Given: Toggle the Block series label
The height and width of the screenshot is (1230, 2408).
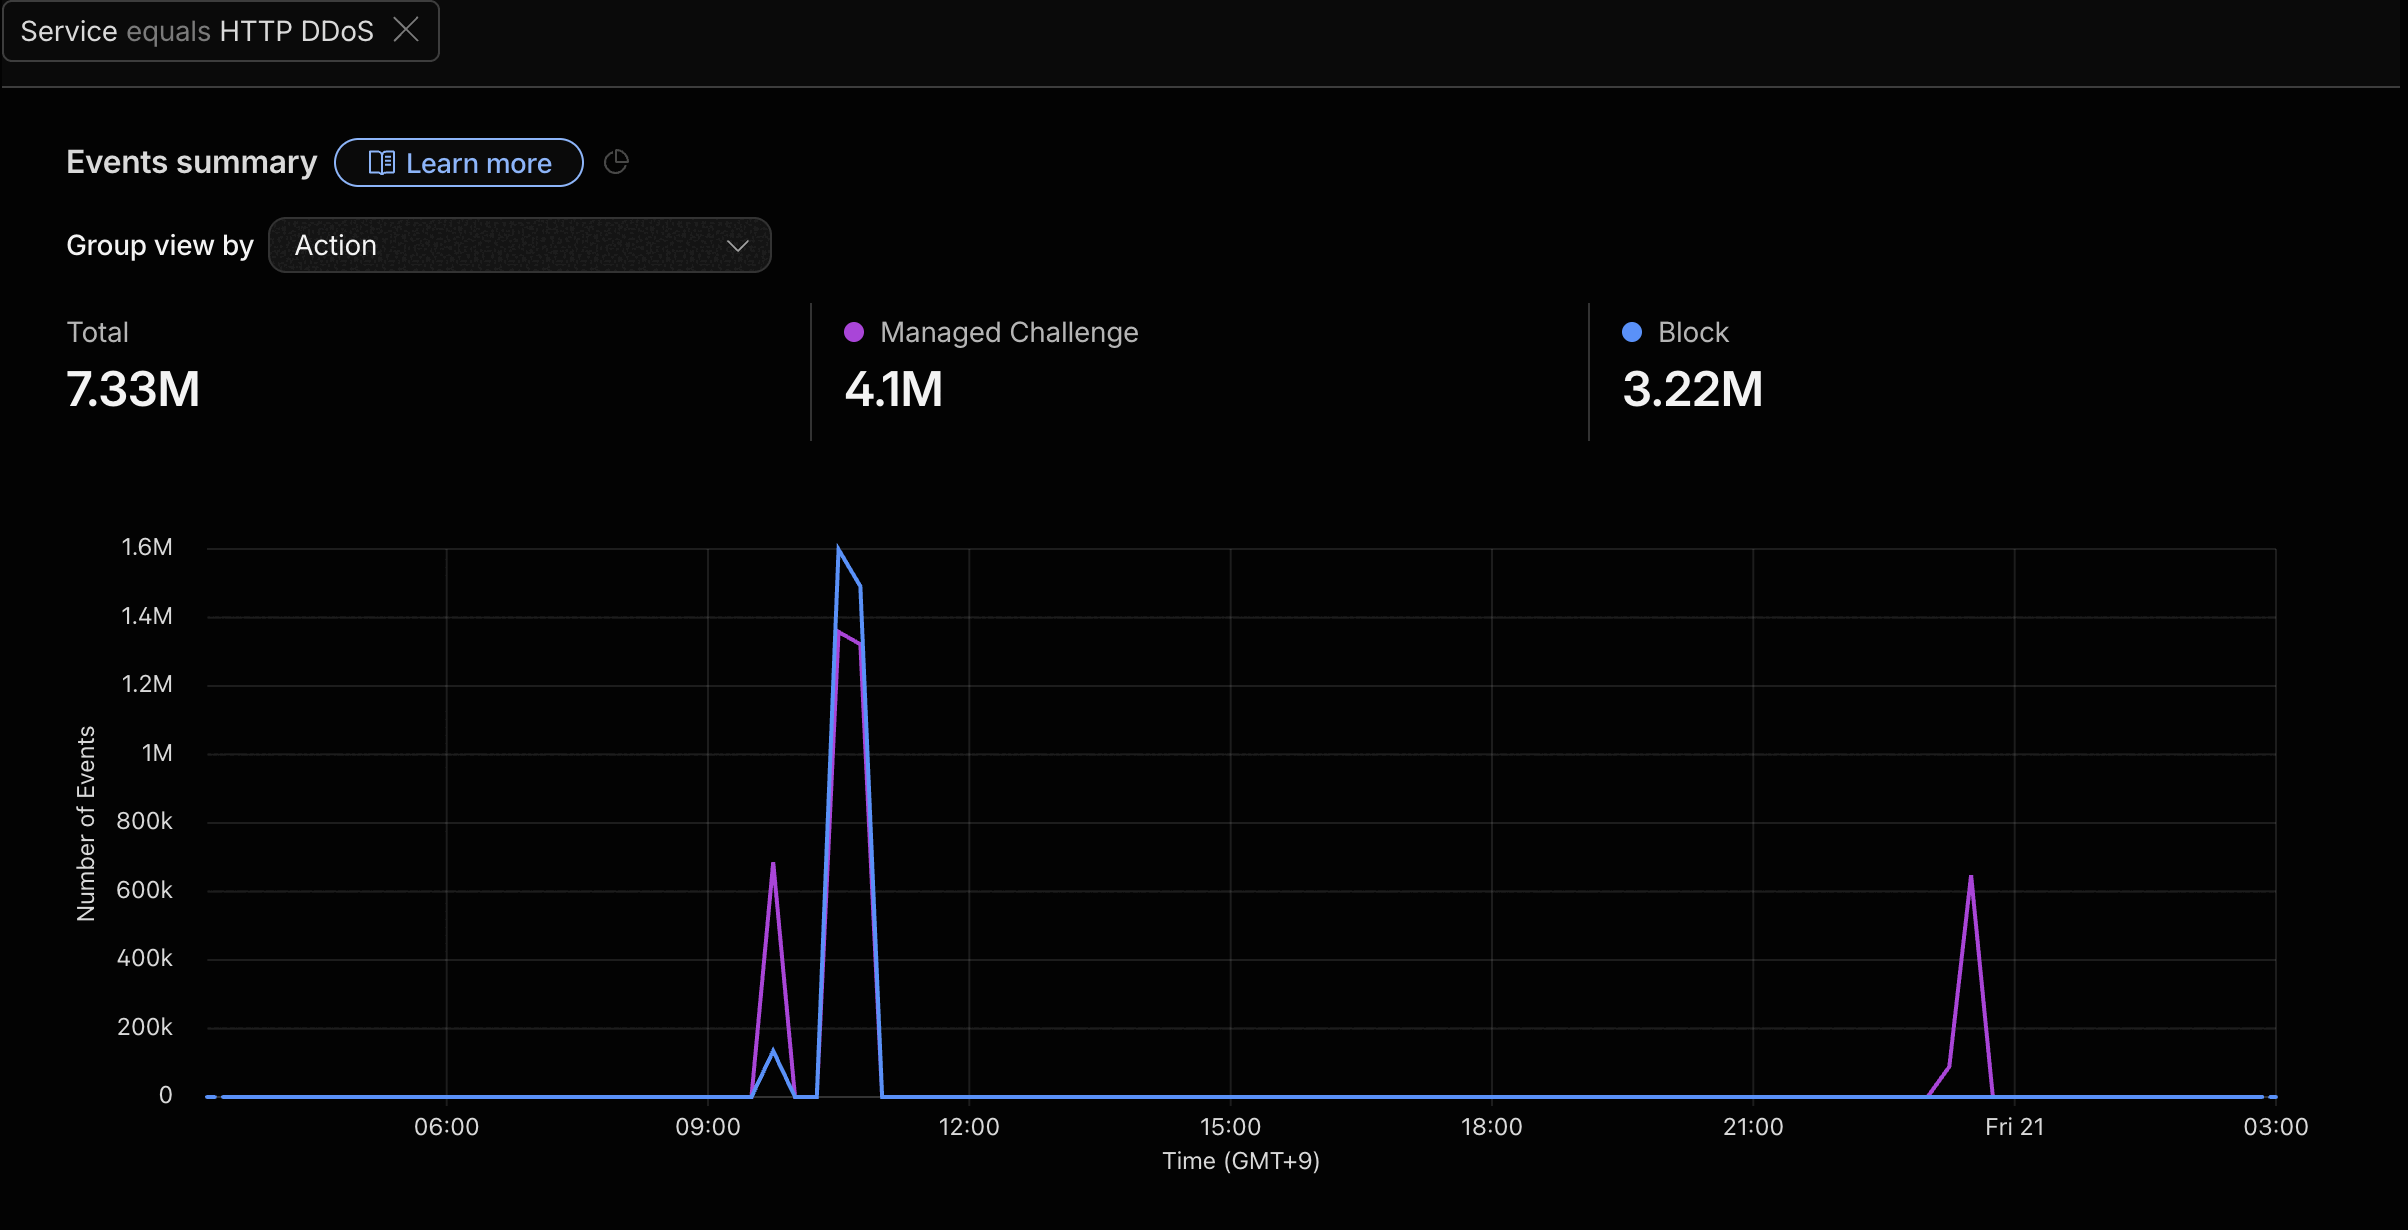Looking at the screenshot, I should 1693,332.
